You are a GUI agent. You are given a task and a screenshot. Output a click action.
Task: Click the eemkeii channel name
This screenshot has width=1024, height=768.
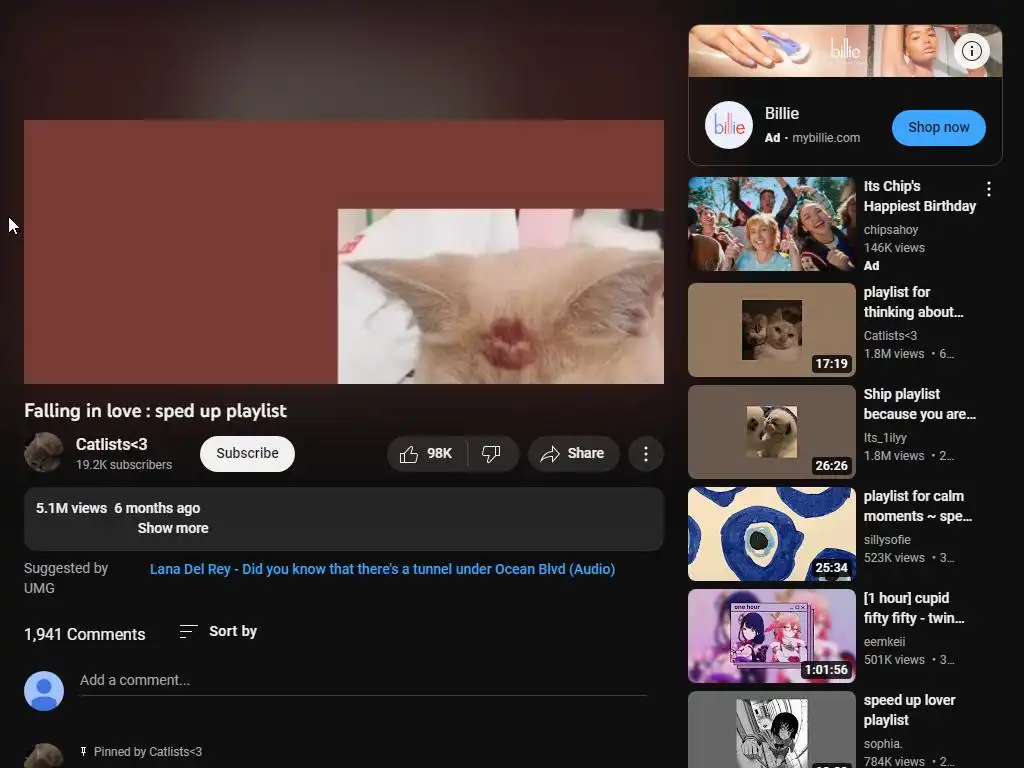coord(884,641)
